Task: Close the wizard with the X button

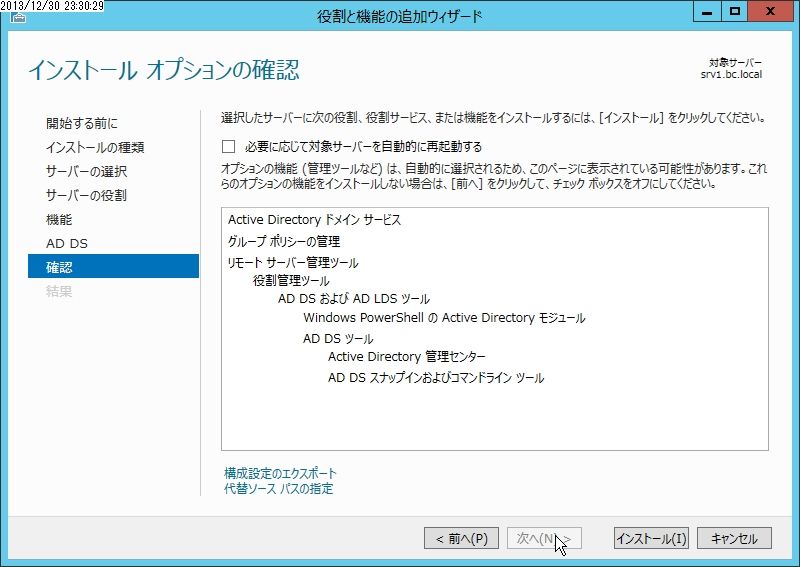Action: [770, 11]
